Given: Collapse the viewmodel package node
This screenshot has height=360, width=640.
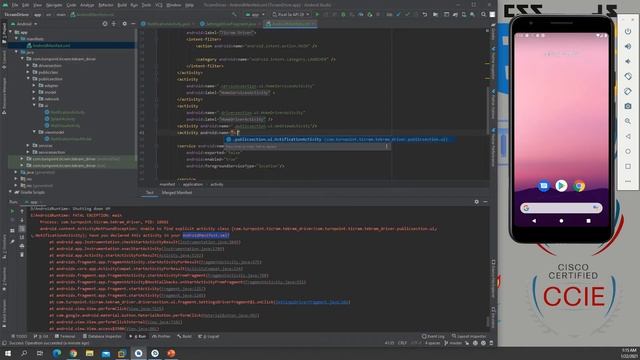Looking at the screenshot, I should point(34,132).
